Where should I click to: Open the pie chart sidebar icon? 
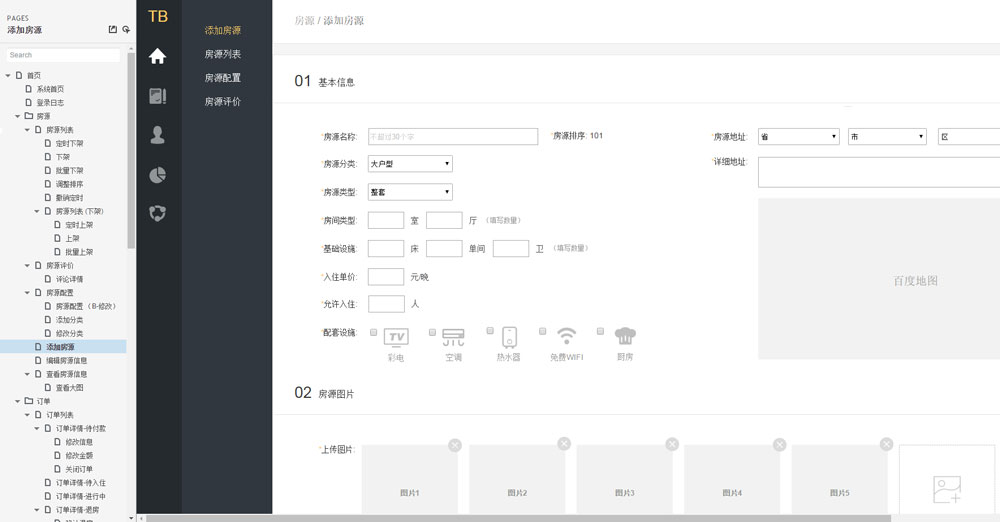(x=158, y=174)
